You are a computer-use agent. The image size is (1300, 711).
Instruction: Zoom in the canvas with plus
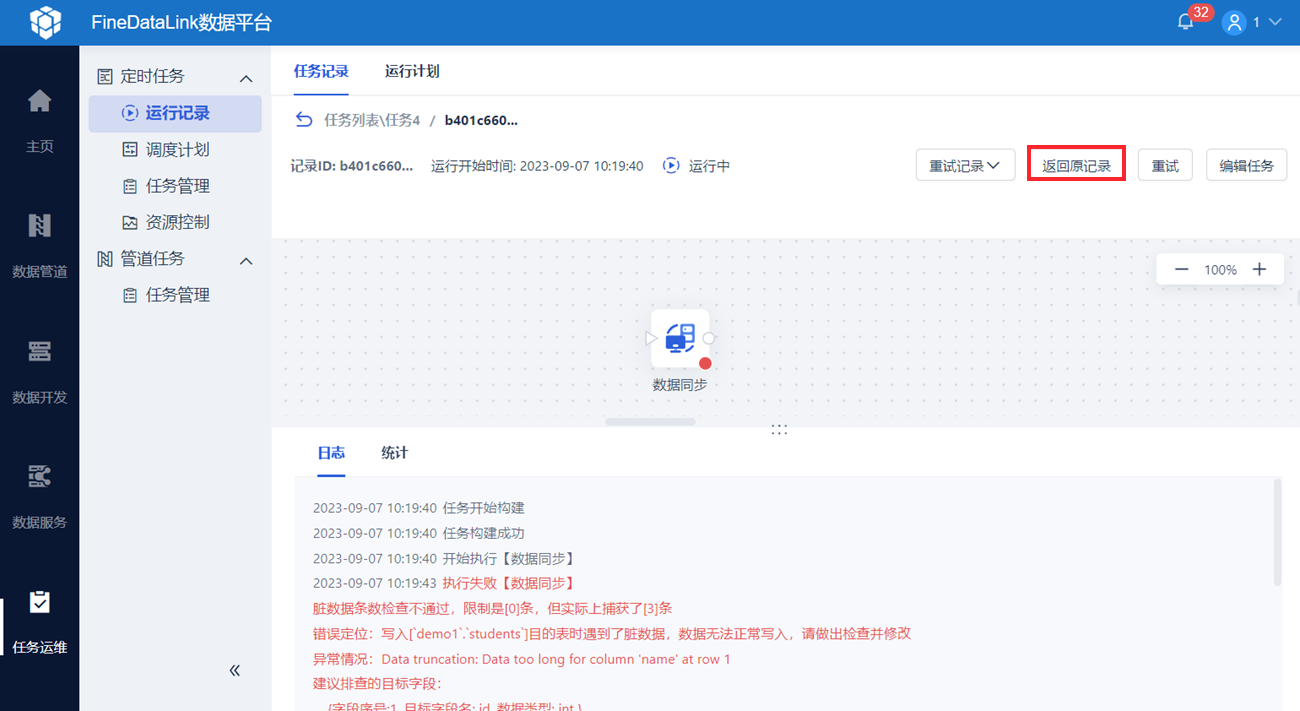click(x=1260, y=269)
